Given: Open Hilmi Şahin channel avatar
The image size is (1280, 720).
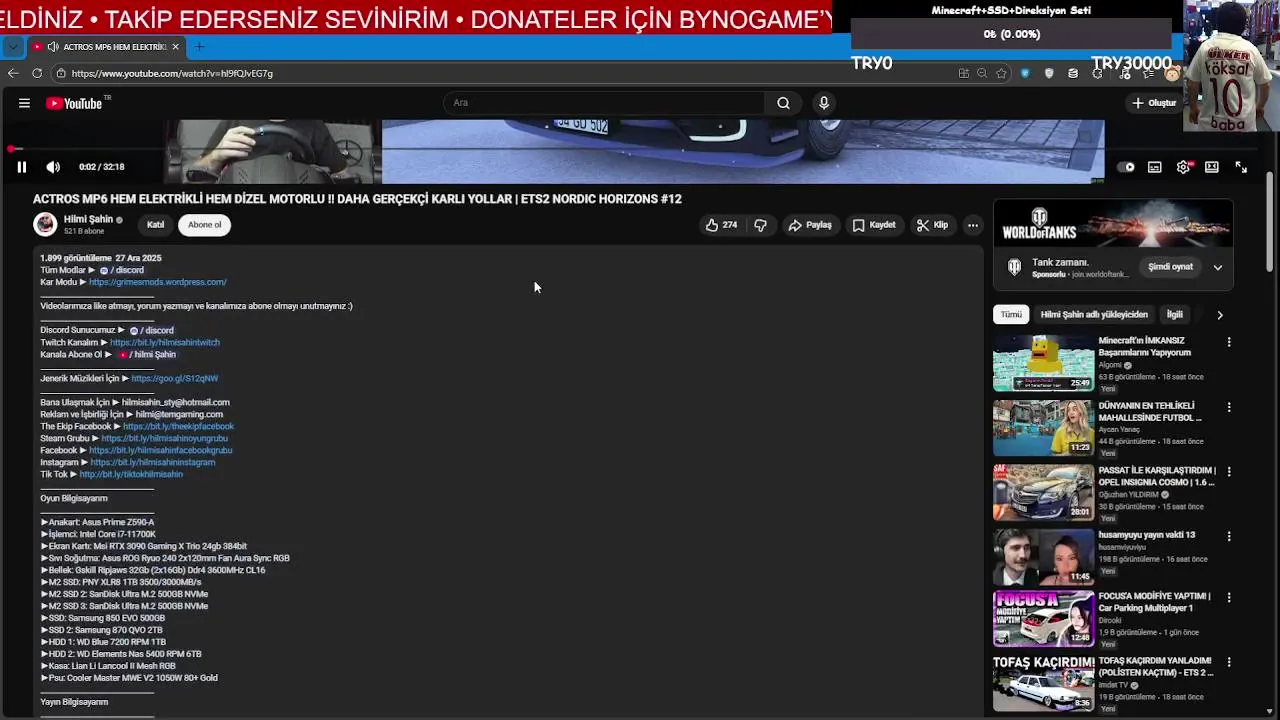Looking at the screenshot, I should coord(45,224).
